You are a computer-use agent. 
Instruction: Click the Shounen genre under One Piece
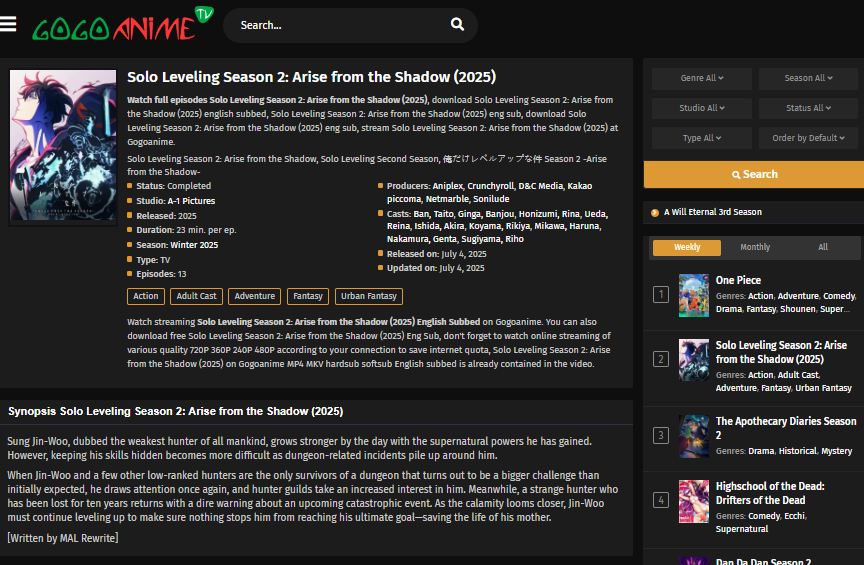[x=797, y=309]
